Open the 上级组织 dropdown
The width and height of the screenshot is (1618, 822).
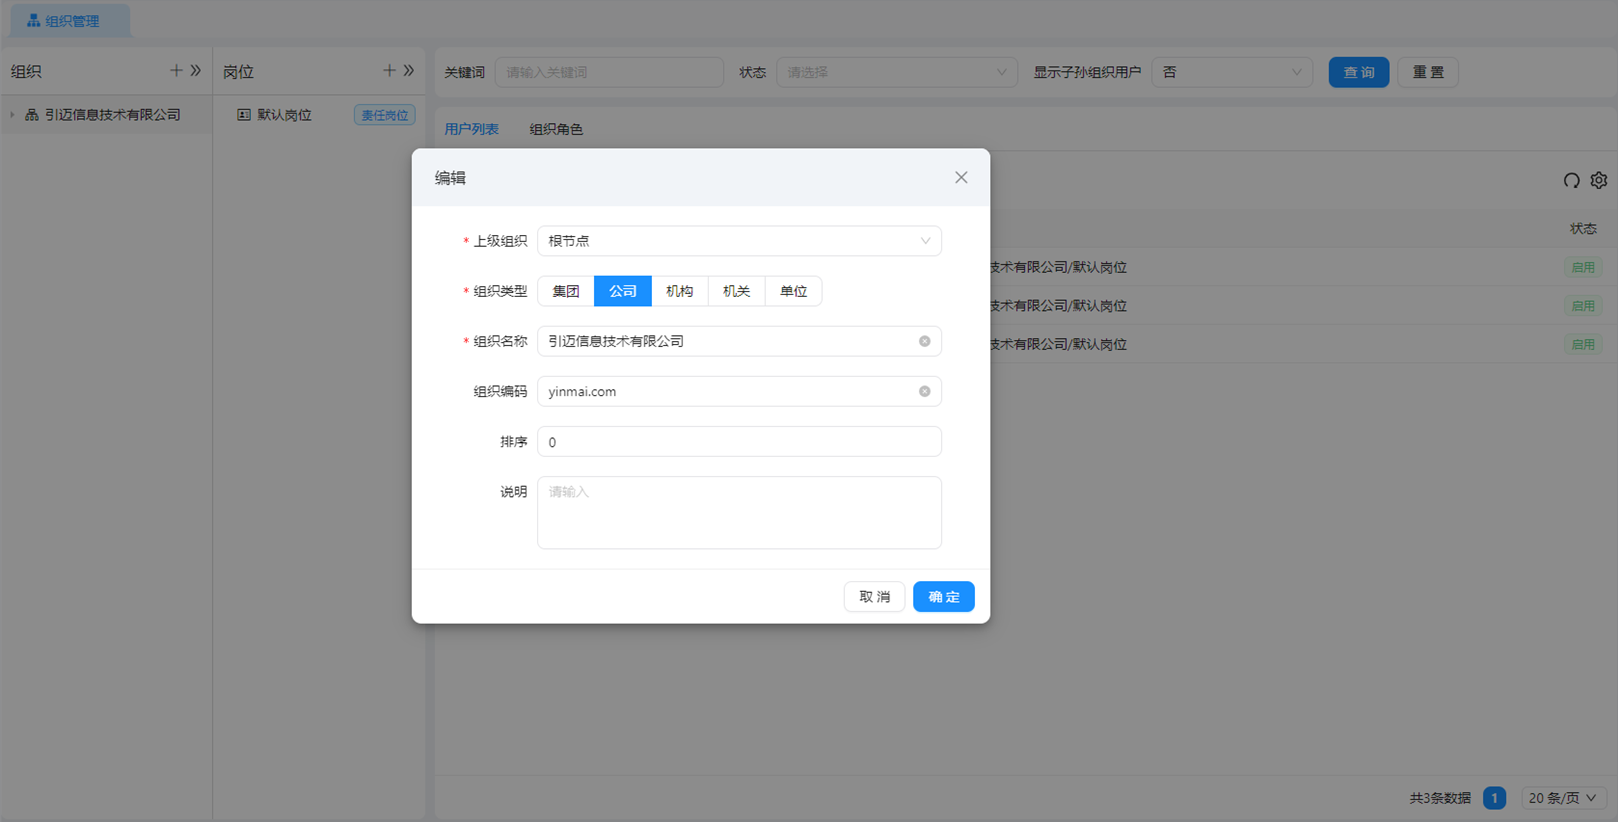tap(739, 241)
